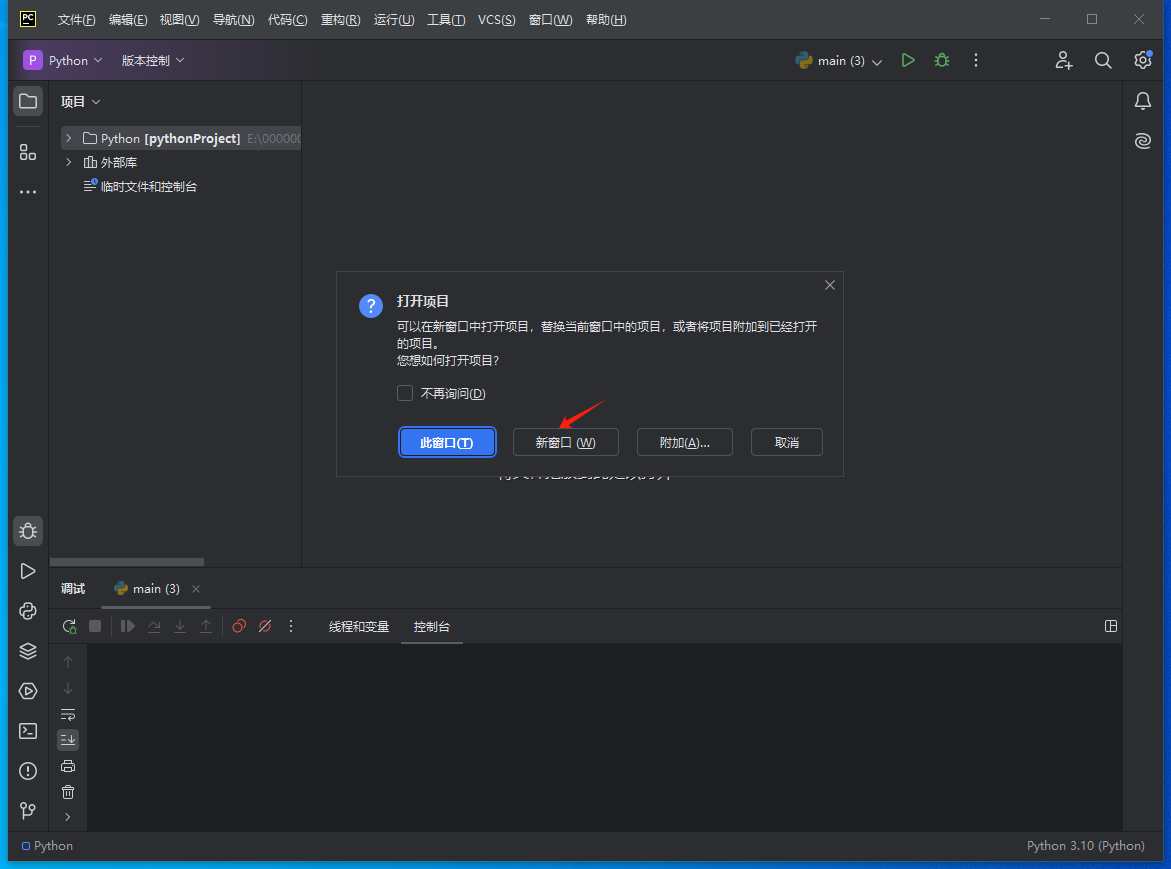Viewport: 1171px width, 869px height.
Task: Toggle scroll to end of console
Action: [68, 740]
